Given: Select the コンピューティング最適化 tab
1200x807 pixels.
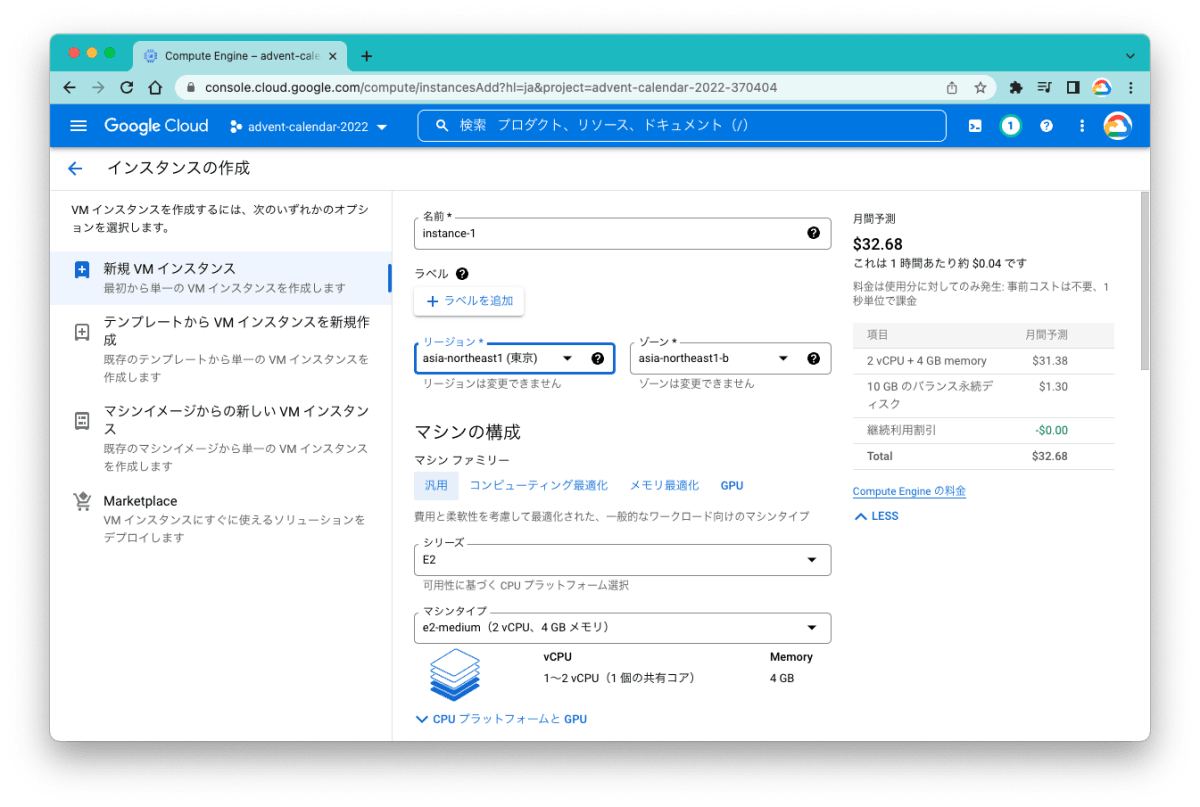Looking at the screenshot, I should [x=538, y=485].
